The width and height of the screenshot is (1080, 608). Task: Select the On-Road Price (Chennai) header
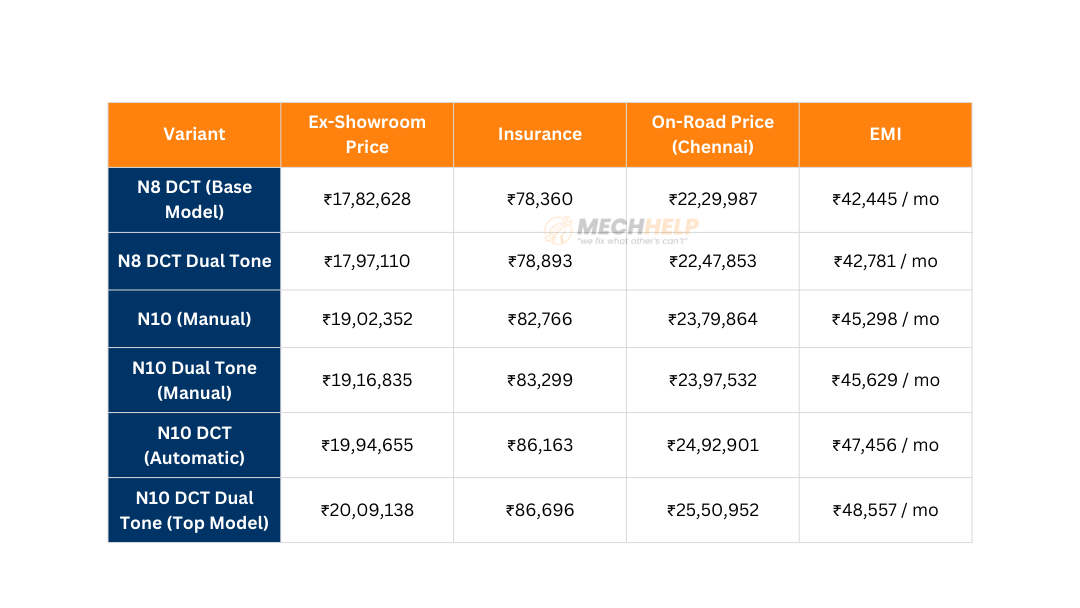tap(713, 134)
